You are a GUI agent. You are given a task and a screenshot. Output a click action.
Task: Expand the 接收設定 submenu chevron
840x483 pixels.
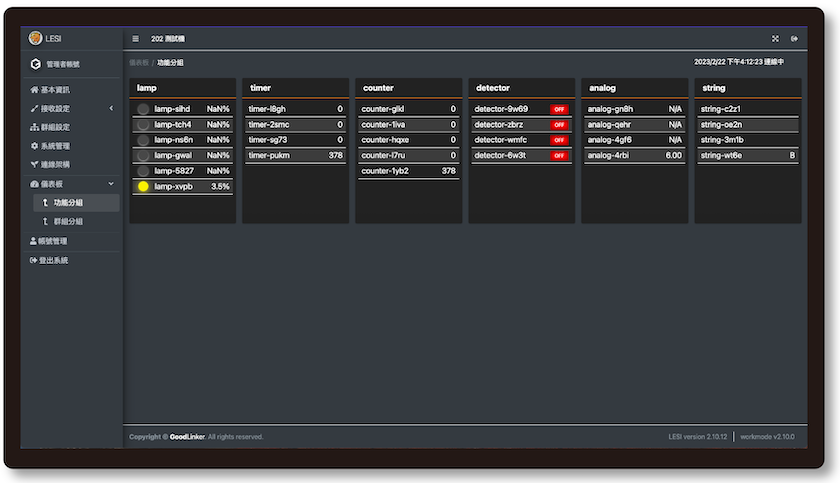[x=111, y=108]
